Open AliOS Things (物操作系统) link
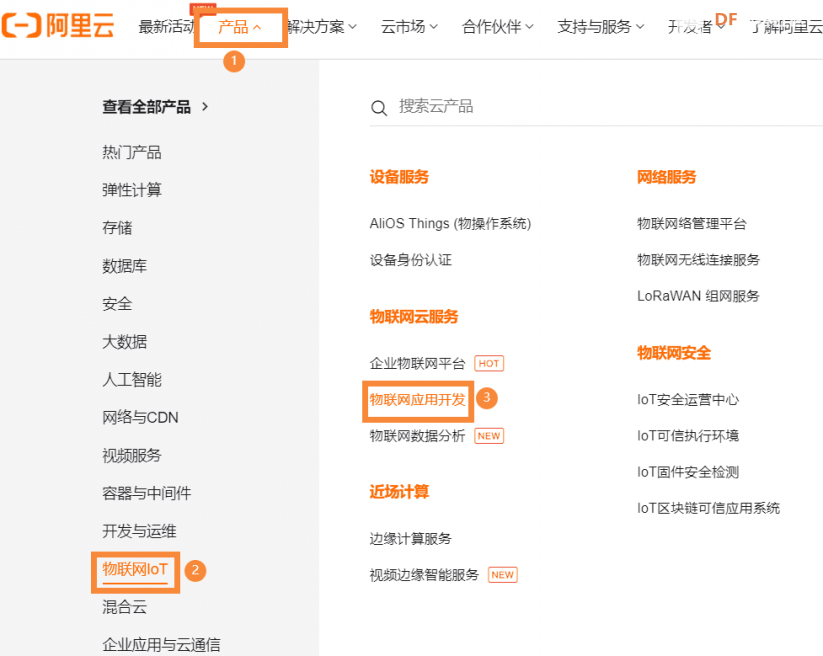Image resolution: width=823 pixels, height=656 pixels. (450, 224)
